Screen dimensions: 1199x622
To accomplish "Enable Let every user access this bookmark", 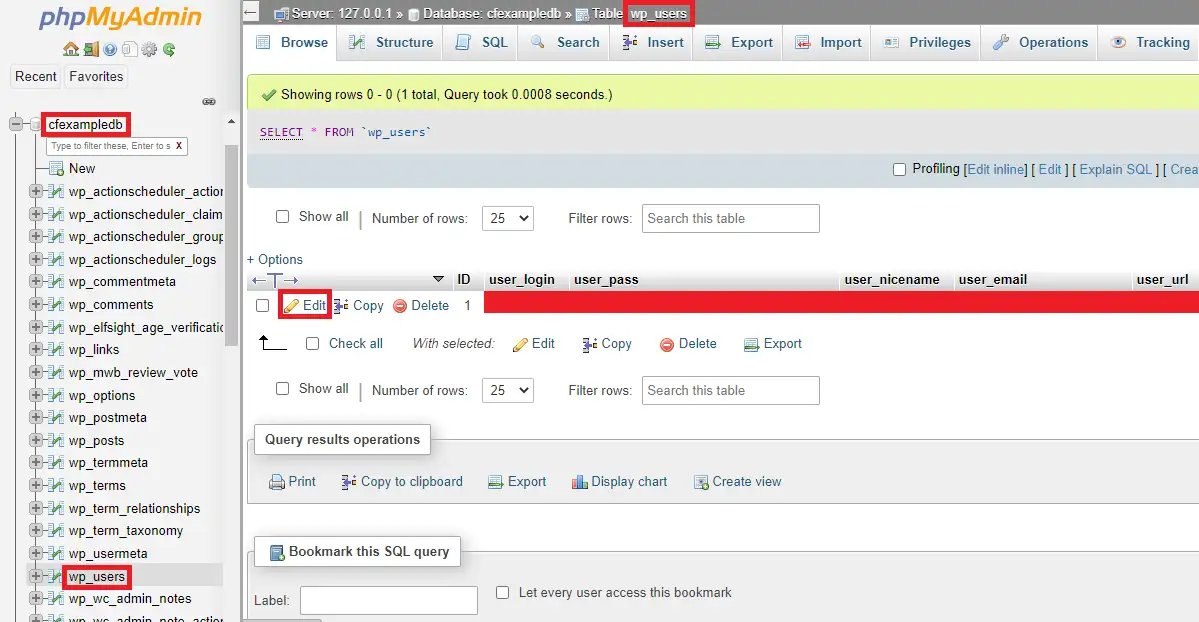I will click(502, 592).
